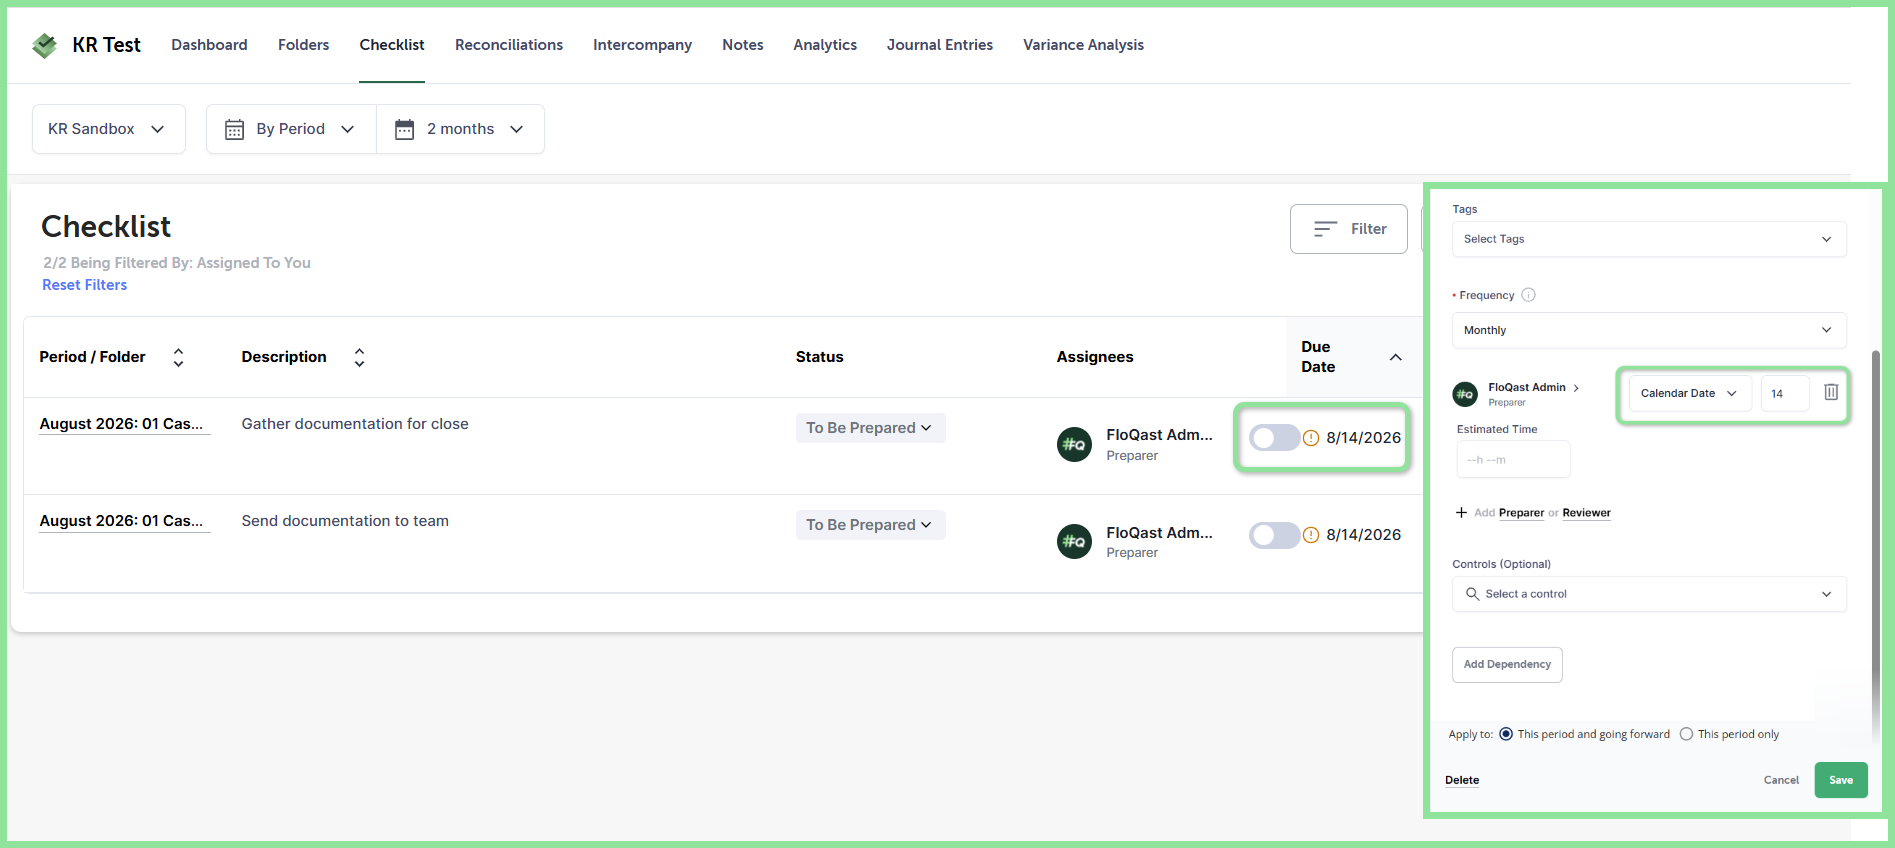Open By Period view dropdown
Screen dimensions: 1895x848
[291, 129]
